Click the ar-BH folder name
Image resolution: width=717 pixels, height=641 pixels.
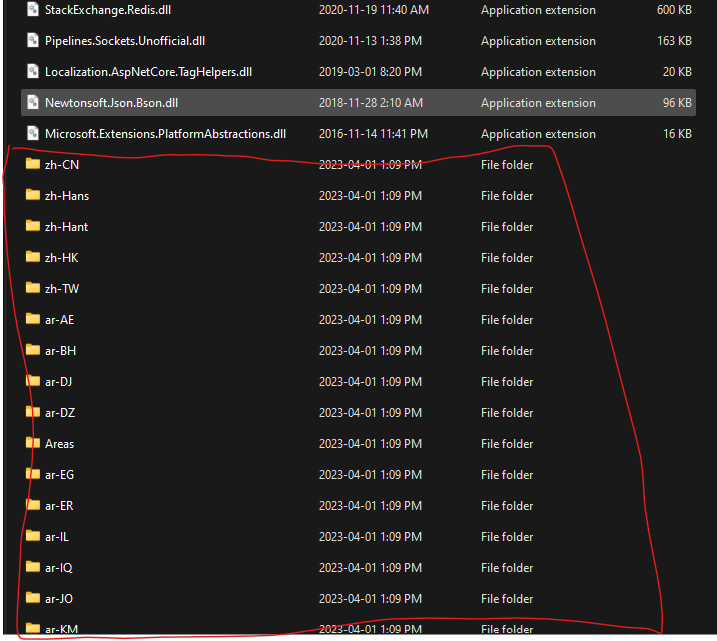pos(60,351)
